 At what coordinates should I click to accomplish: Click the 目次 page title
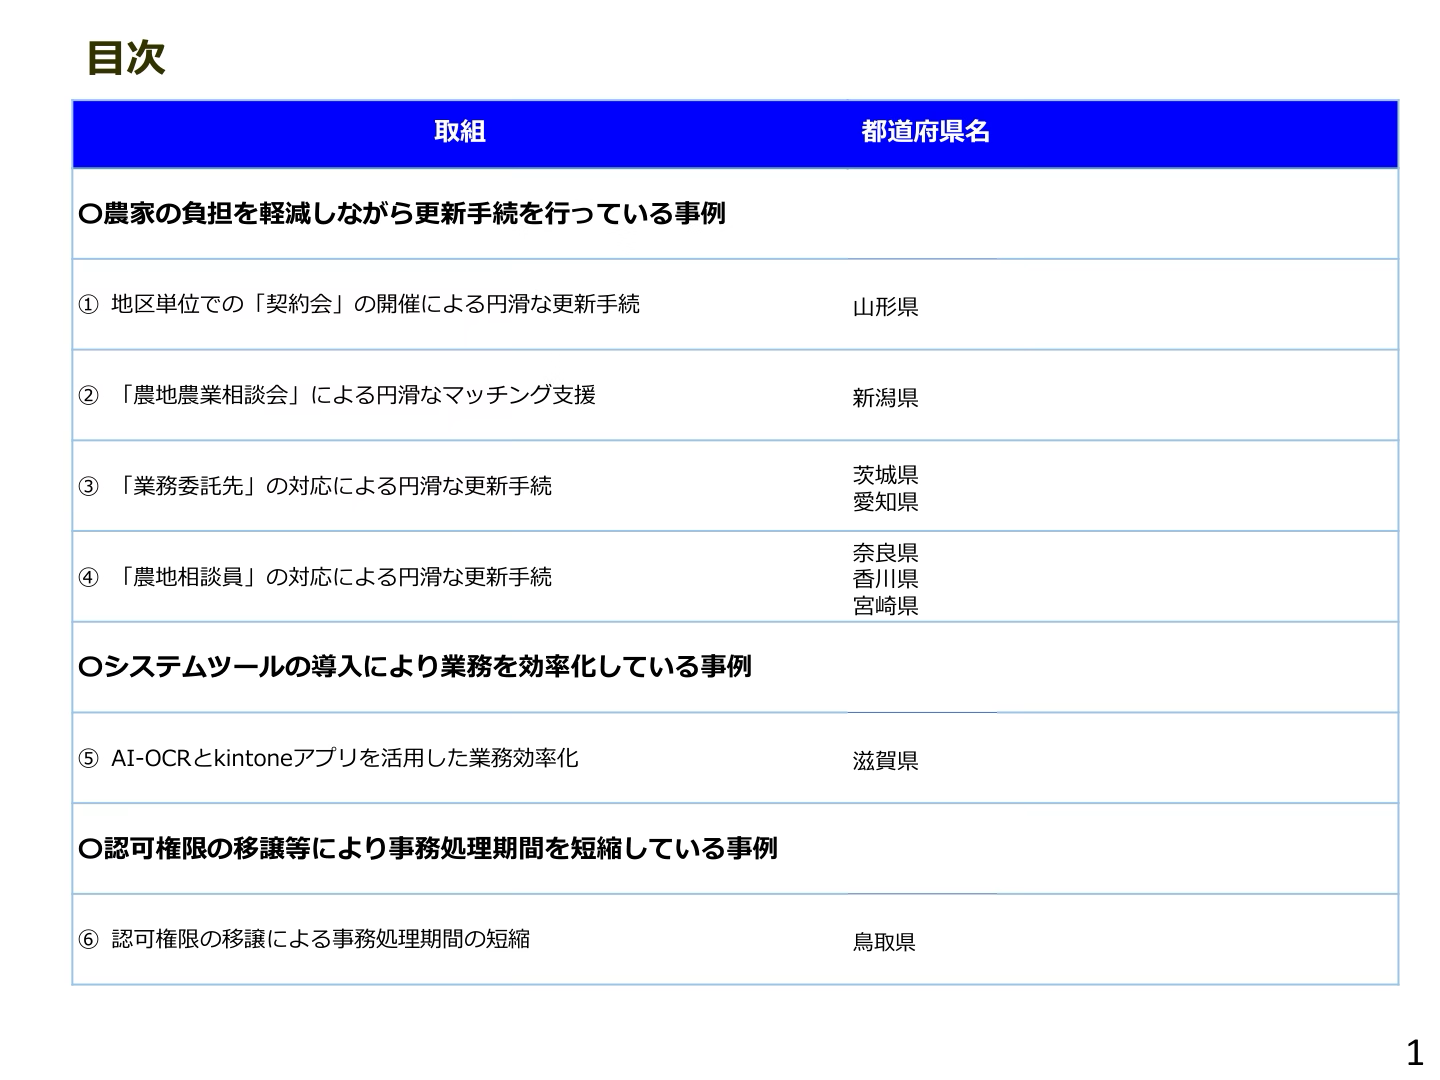(x=126, y=58)
